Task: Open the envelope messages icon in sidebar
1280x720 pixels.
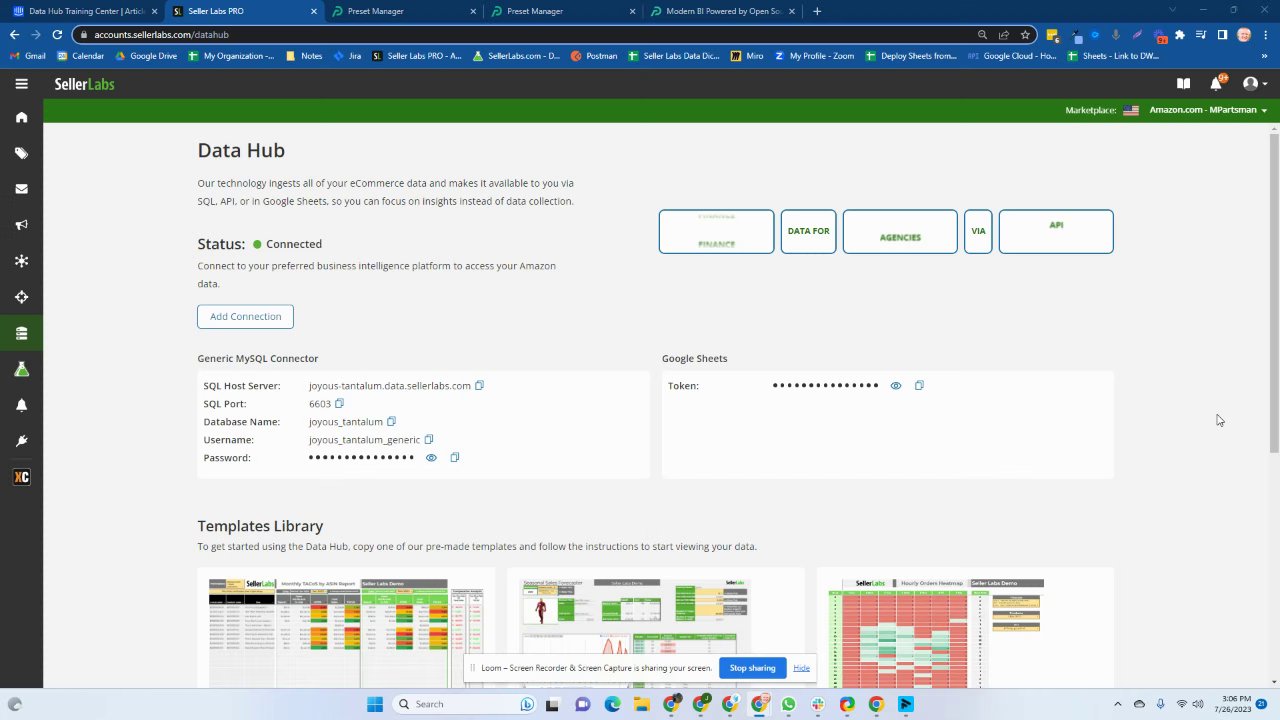Action: click(x=21, y=189)
